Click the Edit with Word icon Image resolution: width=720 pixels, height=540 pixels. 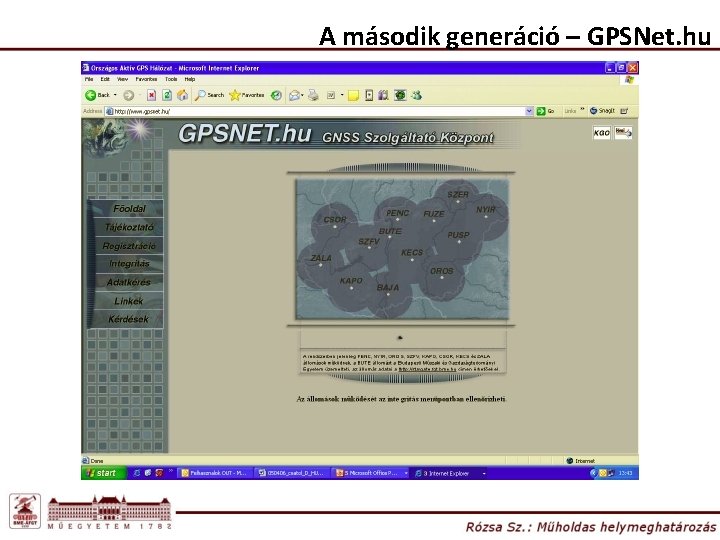click(331, 96)
